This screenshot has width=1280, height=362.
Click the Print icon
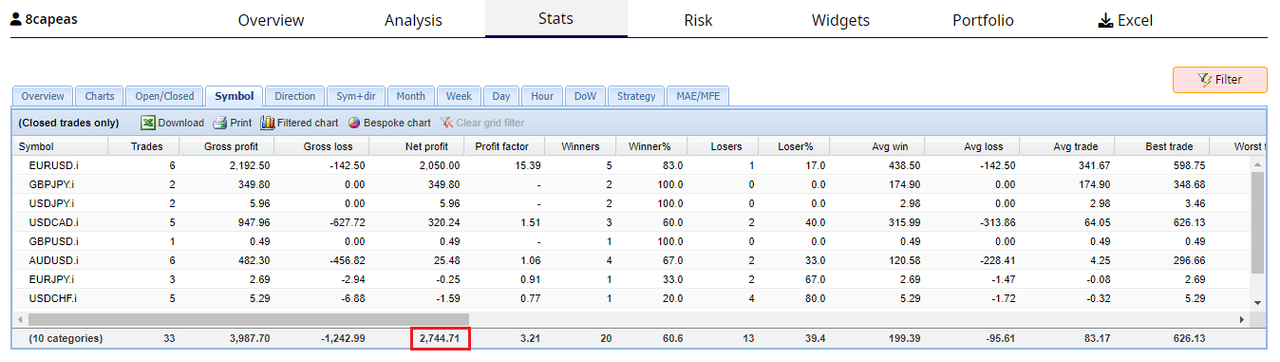[219, 123]
